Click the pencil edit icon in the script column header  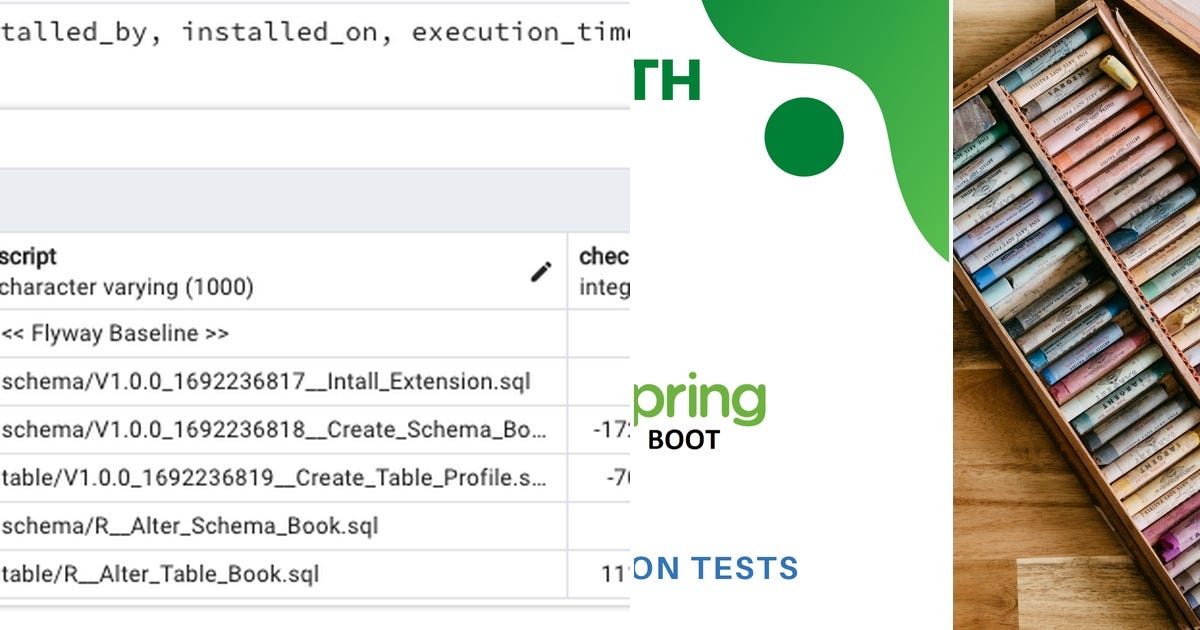[541, 271]
